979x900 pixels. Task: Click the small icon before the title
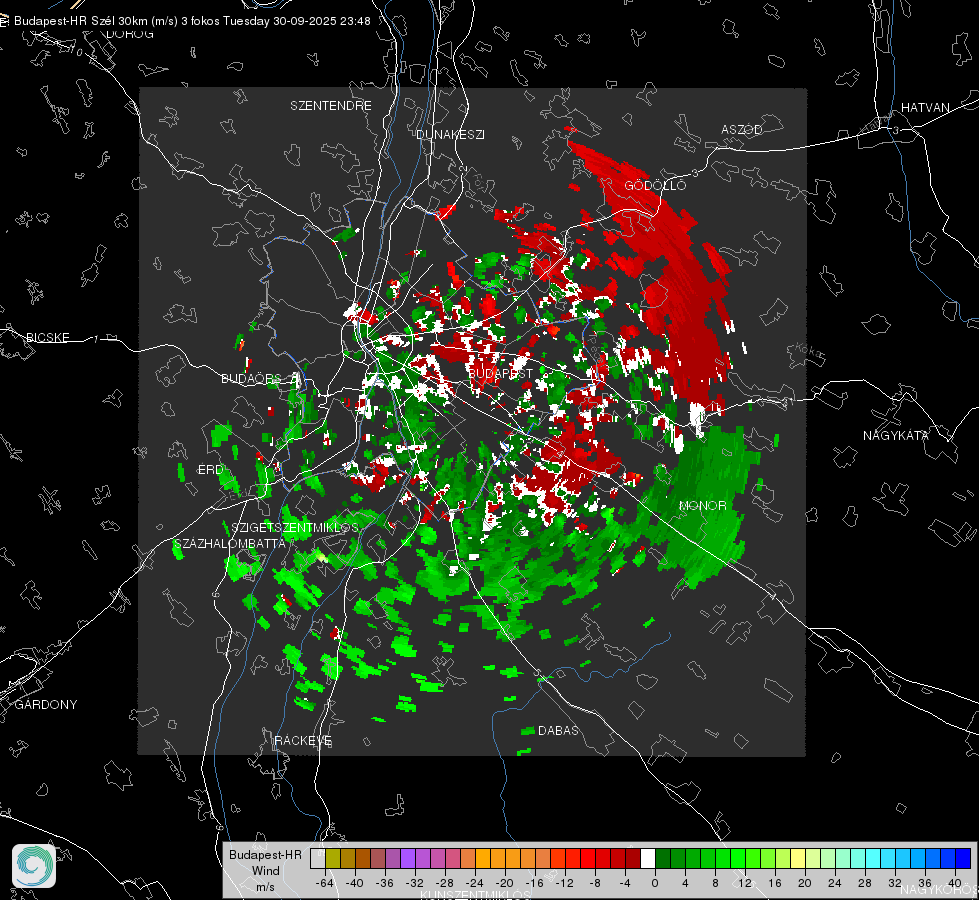[5, 21]
